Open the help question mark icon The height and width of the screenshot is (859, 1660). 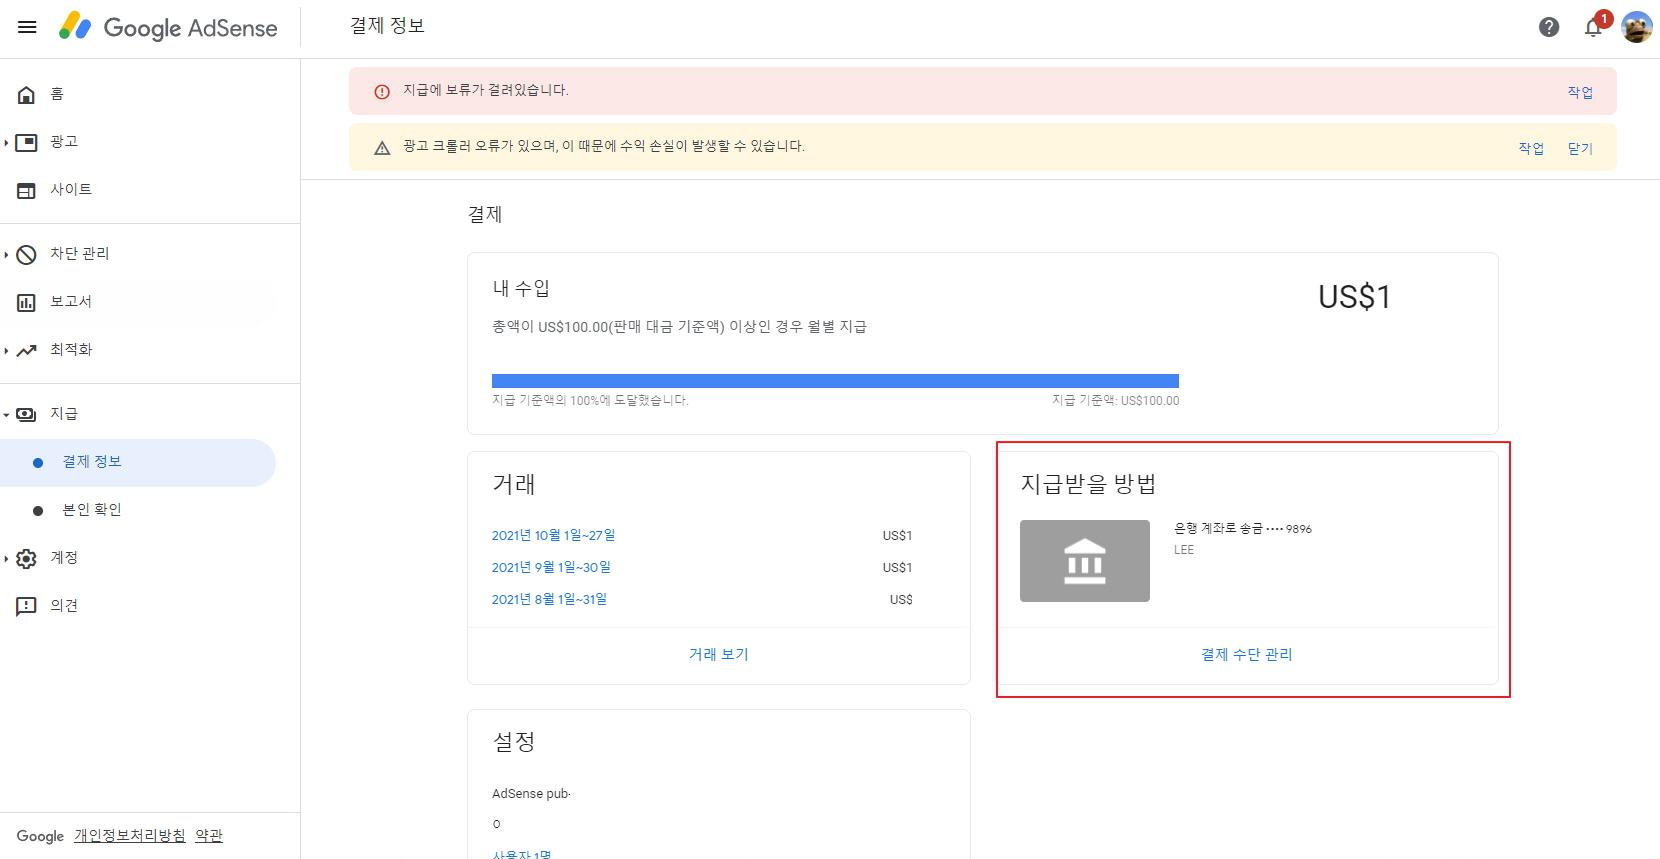click(x=1549, y=27)
